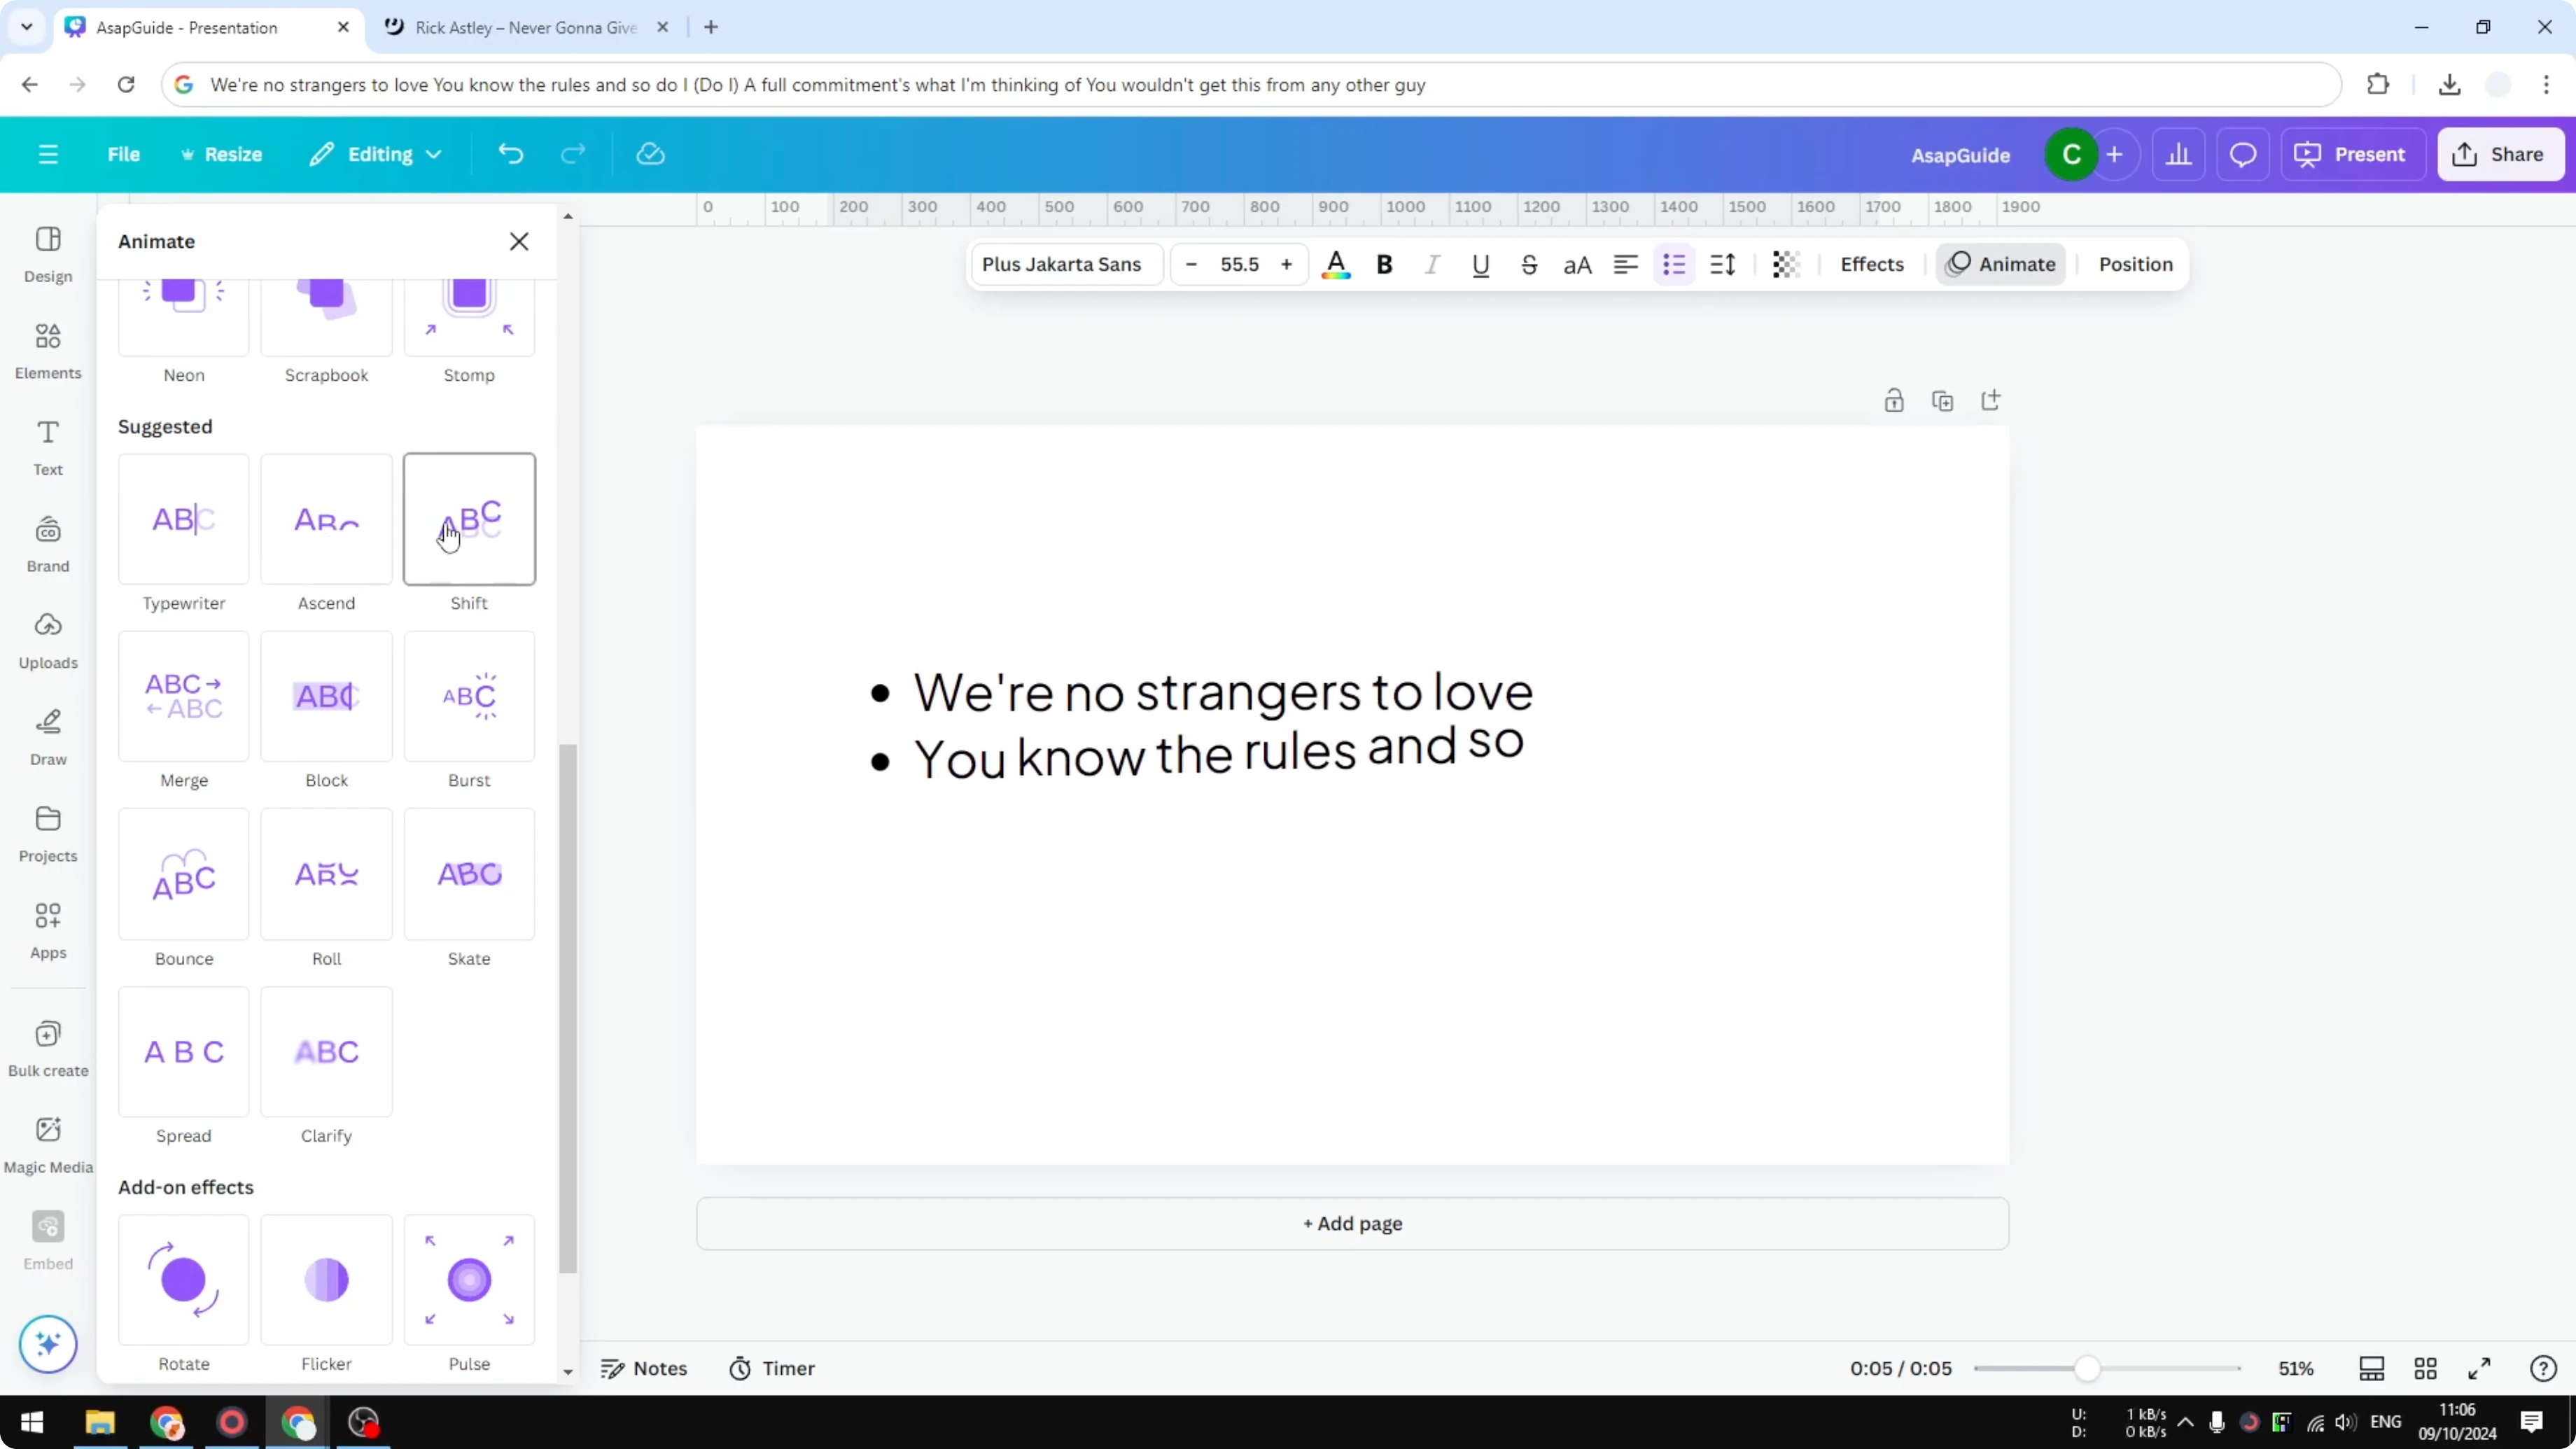Viewport: 2576px width, 1449px height.
Task: Click the Animate panel scrollbar
Action: coord(568,1008)
